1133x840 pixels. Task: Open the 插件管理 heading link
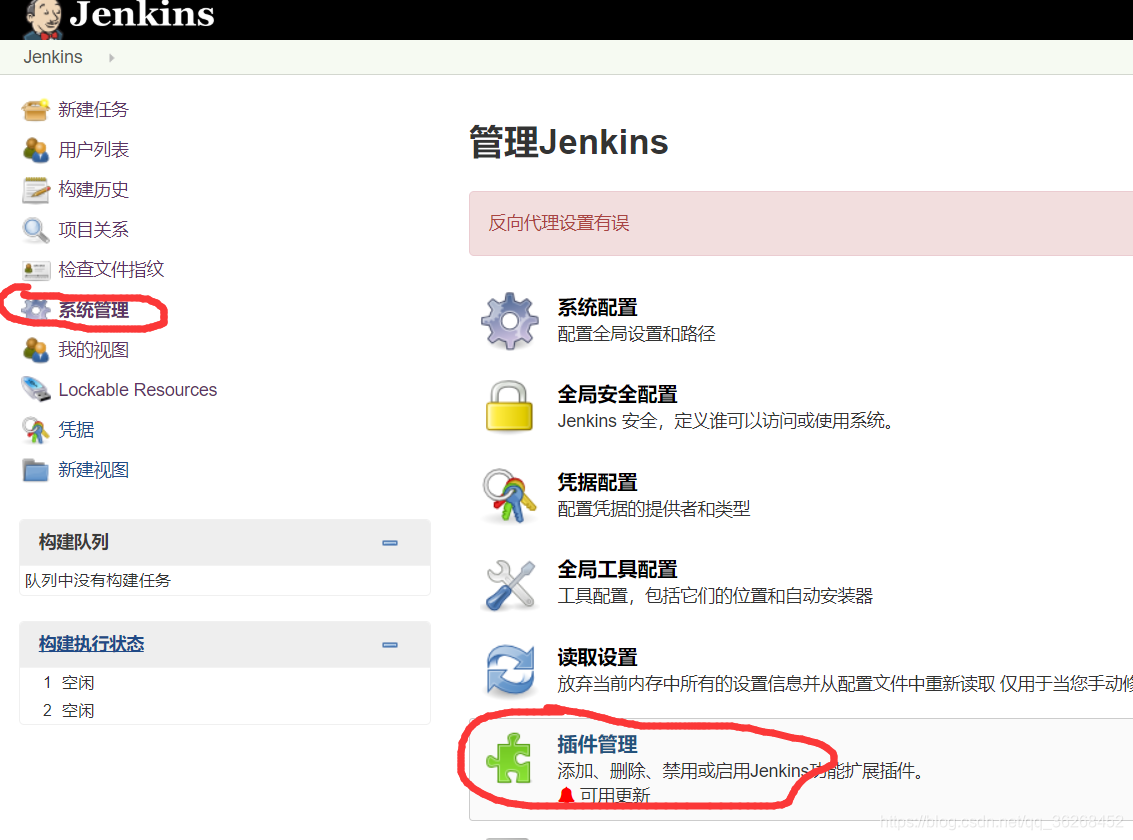(598, 745)
